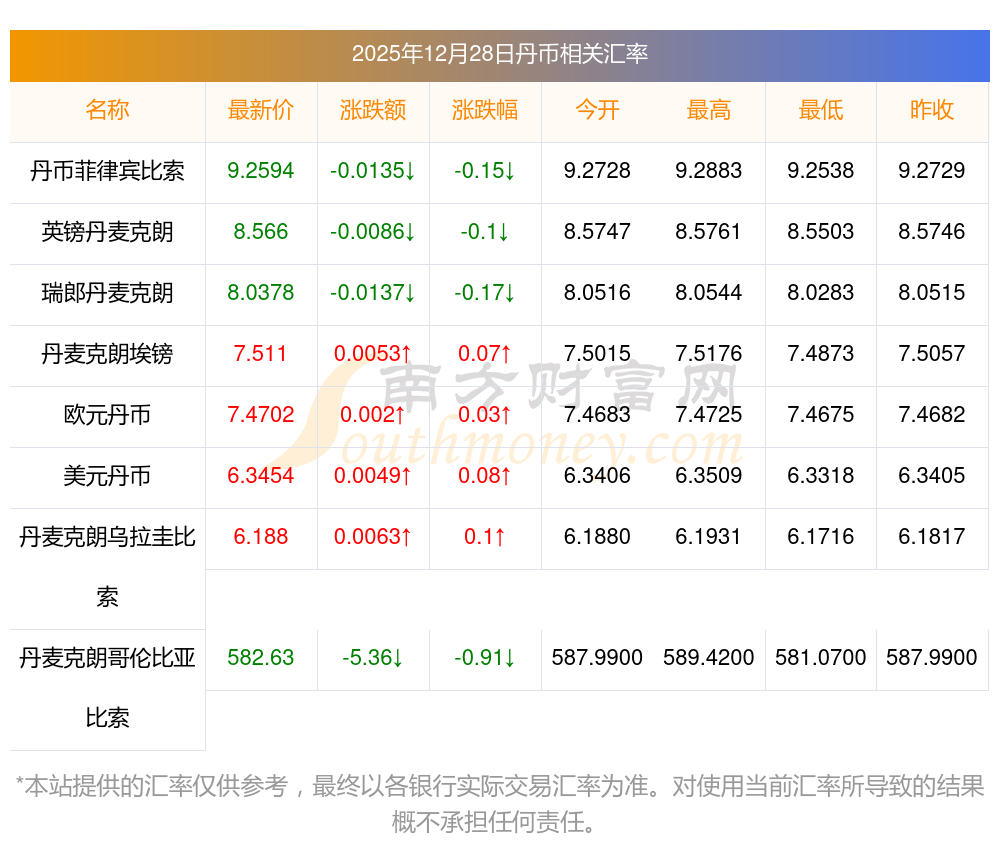Click latest price 8.0378
Image resolution: width=1000 pixels, height=853 pixels.
(261, 293)
